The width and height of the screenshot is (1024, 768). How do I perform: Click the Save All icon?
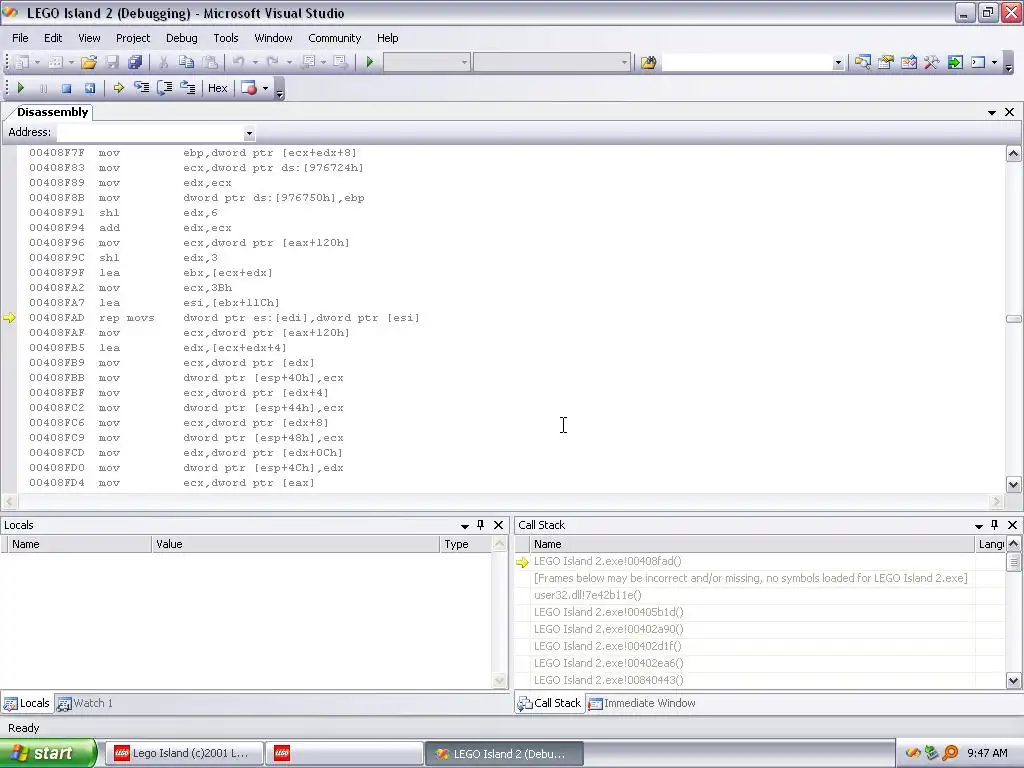point(135,62)
